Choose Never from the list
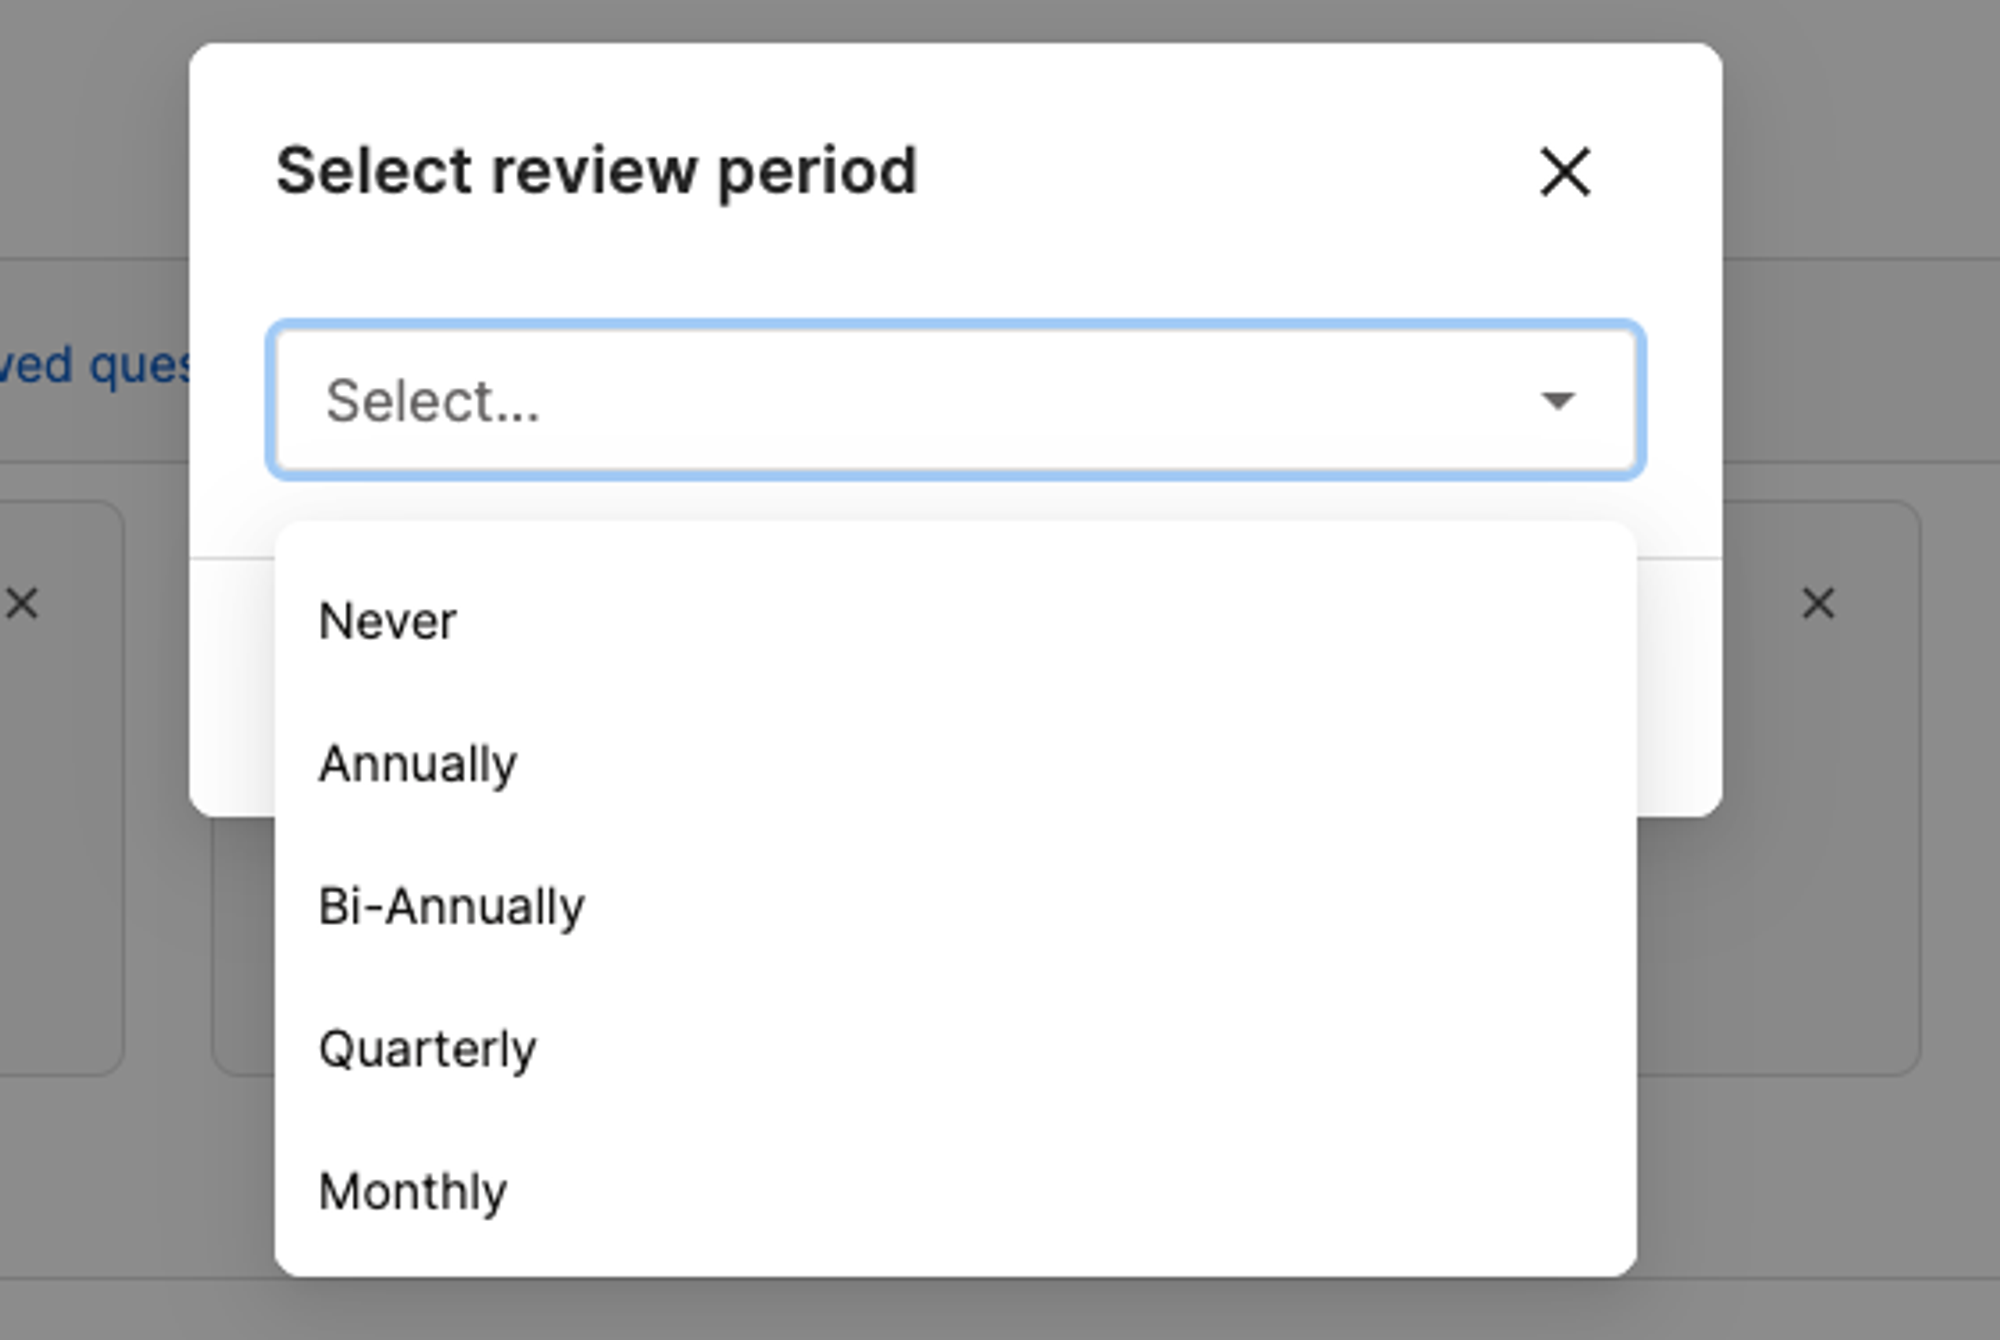The width and height of the screenshot is (2000, 1340). [956, 621]
